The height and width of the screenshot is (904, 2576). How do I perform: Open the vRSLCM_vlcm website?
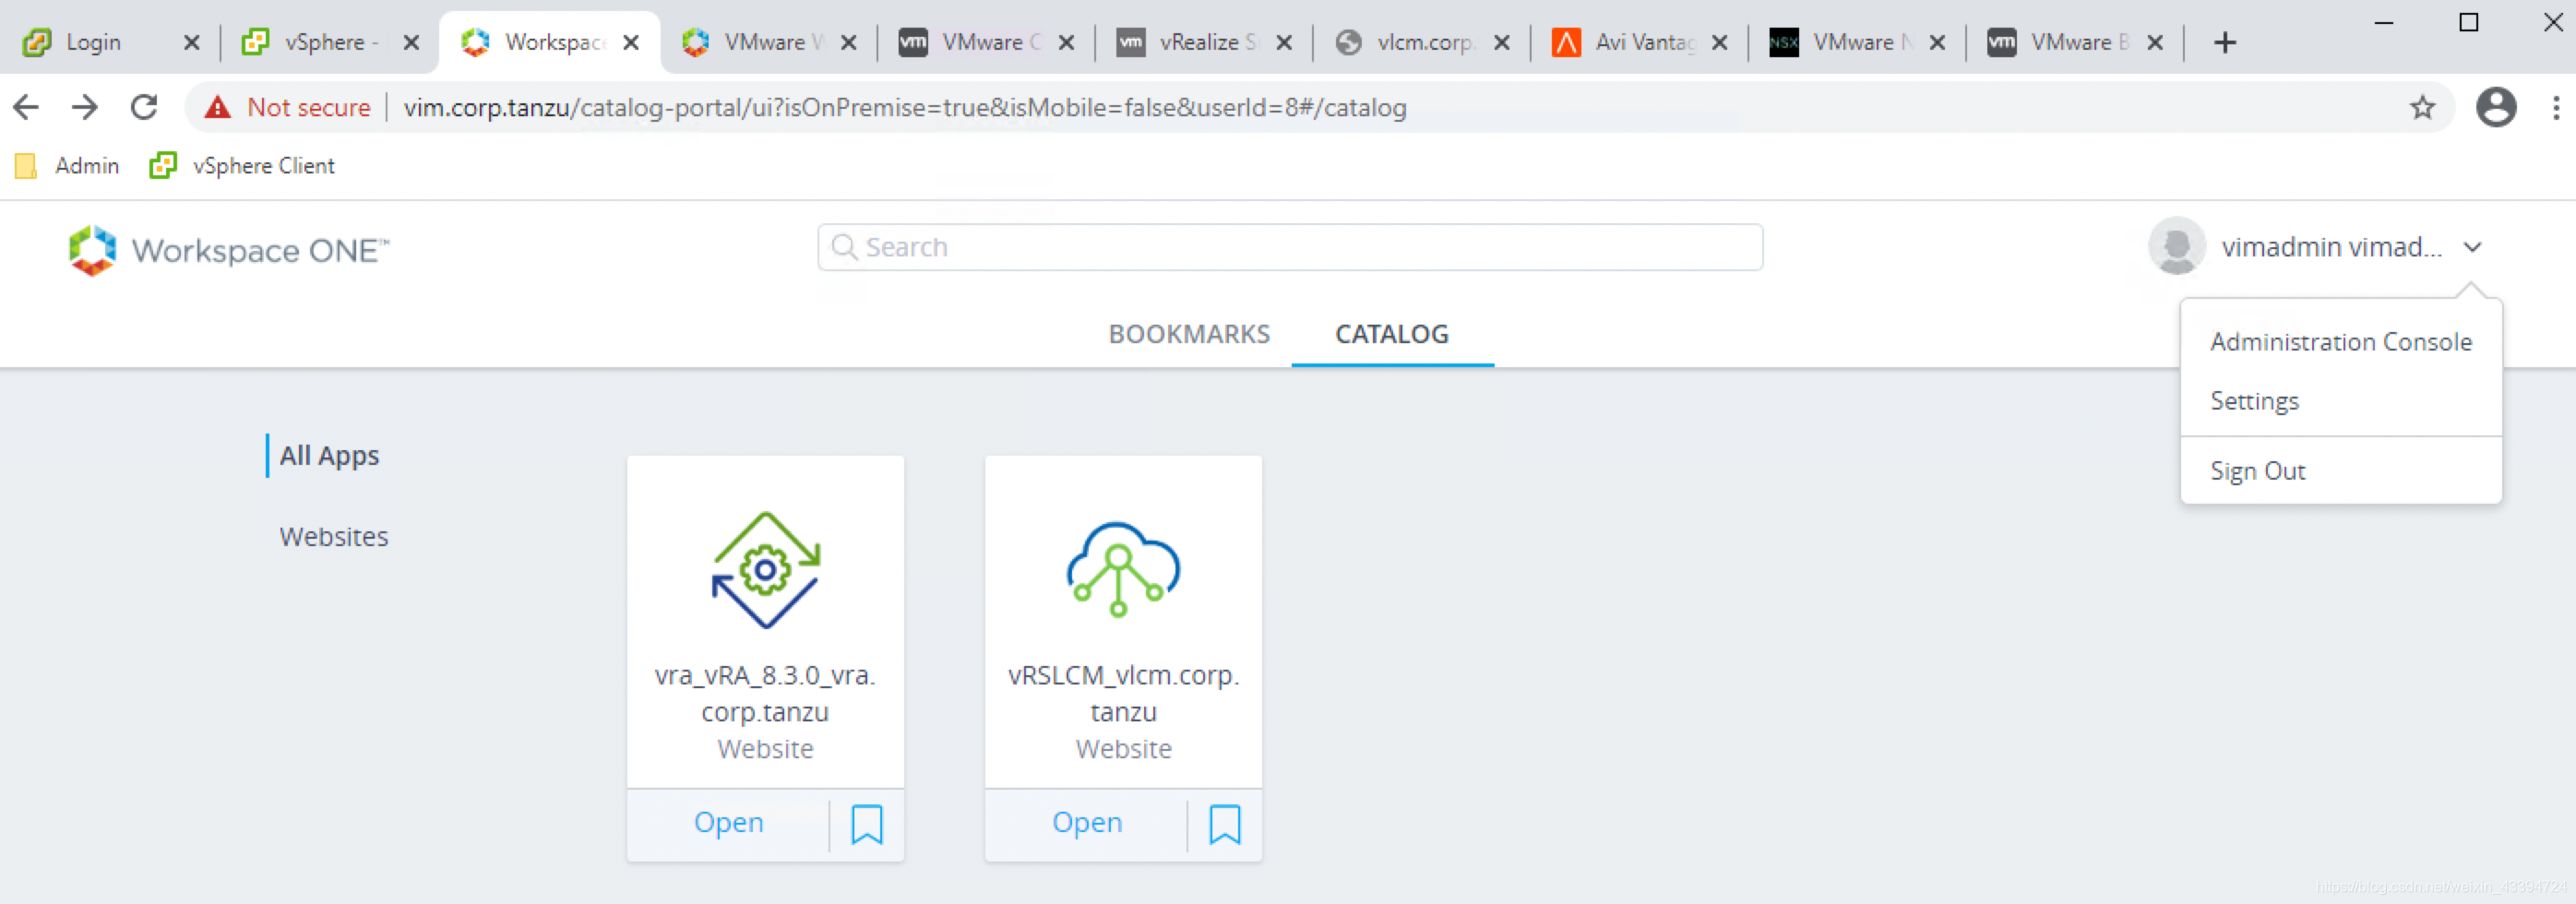1087,822
